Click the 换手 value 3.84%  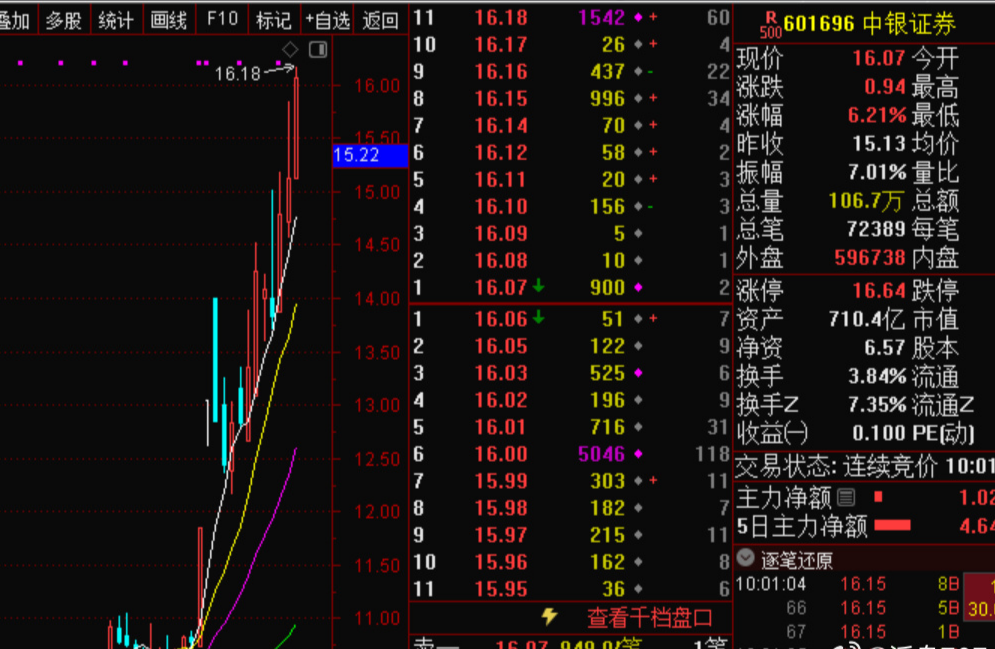878,376
